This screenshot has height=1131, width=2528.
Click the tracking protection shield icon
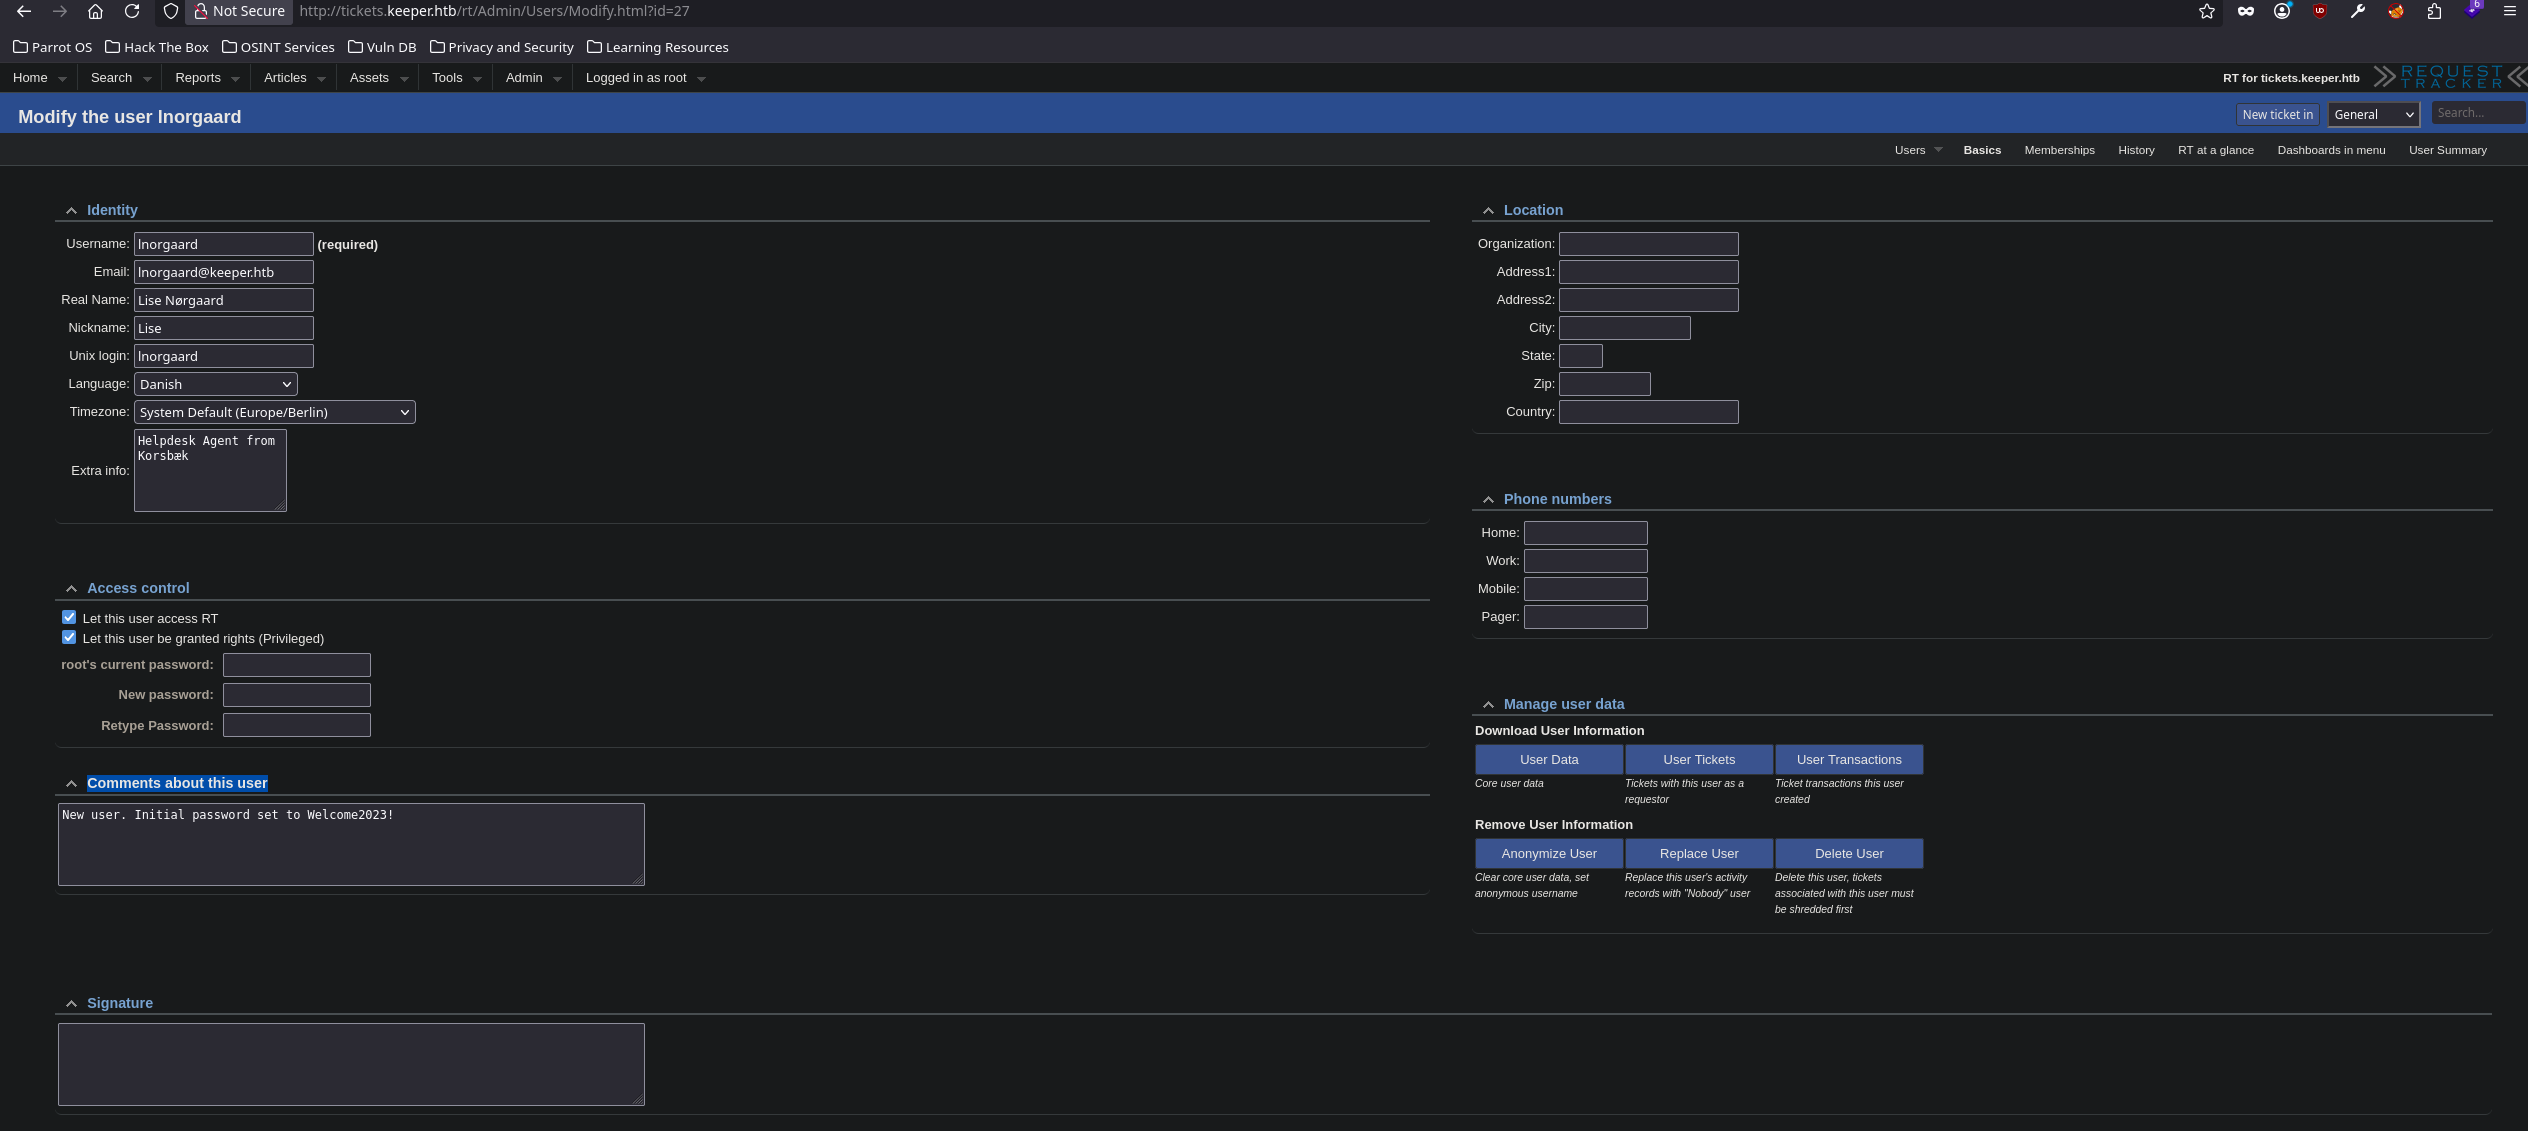pos(171,11)
